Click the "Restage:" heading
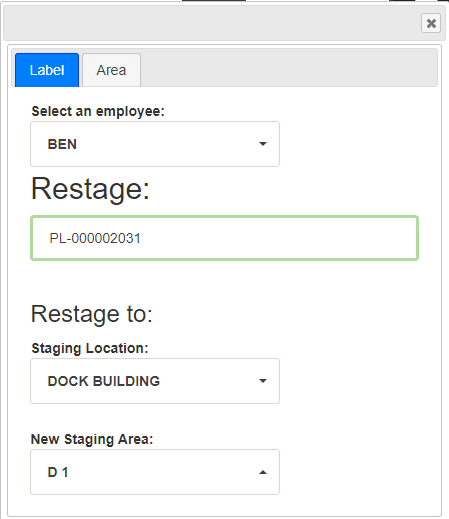The height and width of the screenshot is (519, 449). coord(90,189)
